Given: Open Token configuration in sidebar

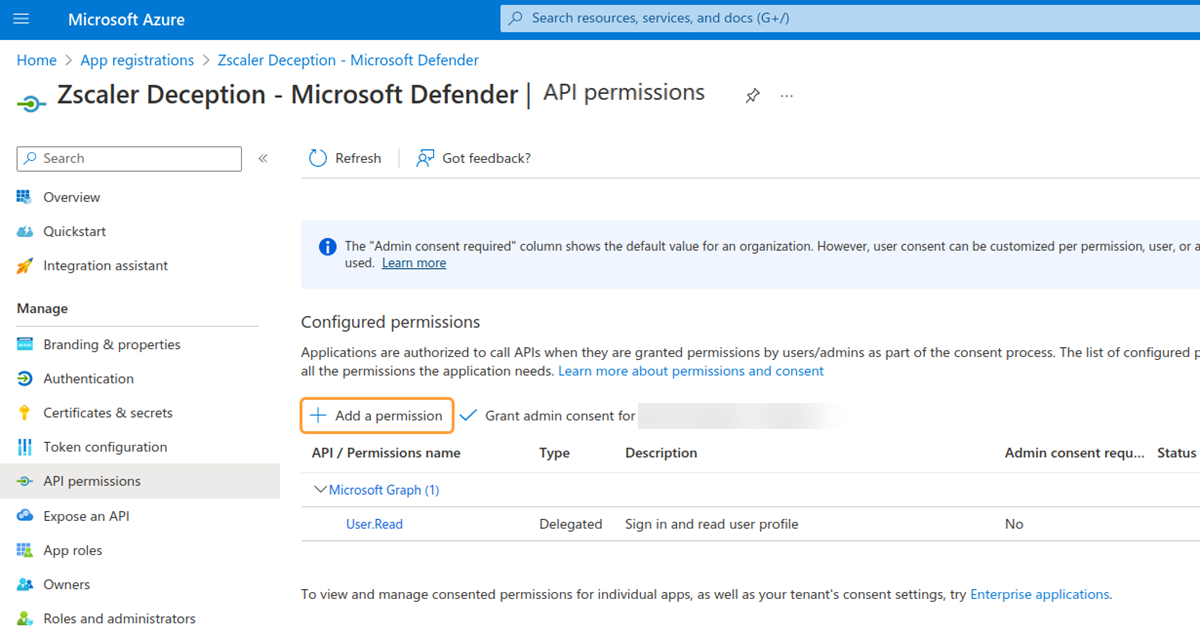Looking at the screenshot, I should point(105,447).
